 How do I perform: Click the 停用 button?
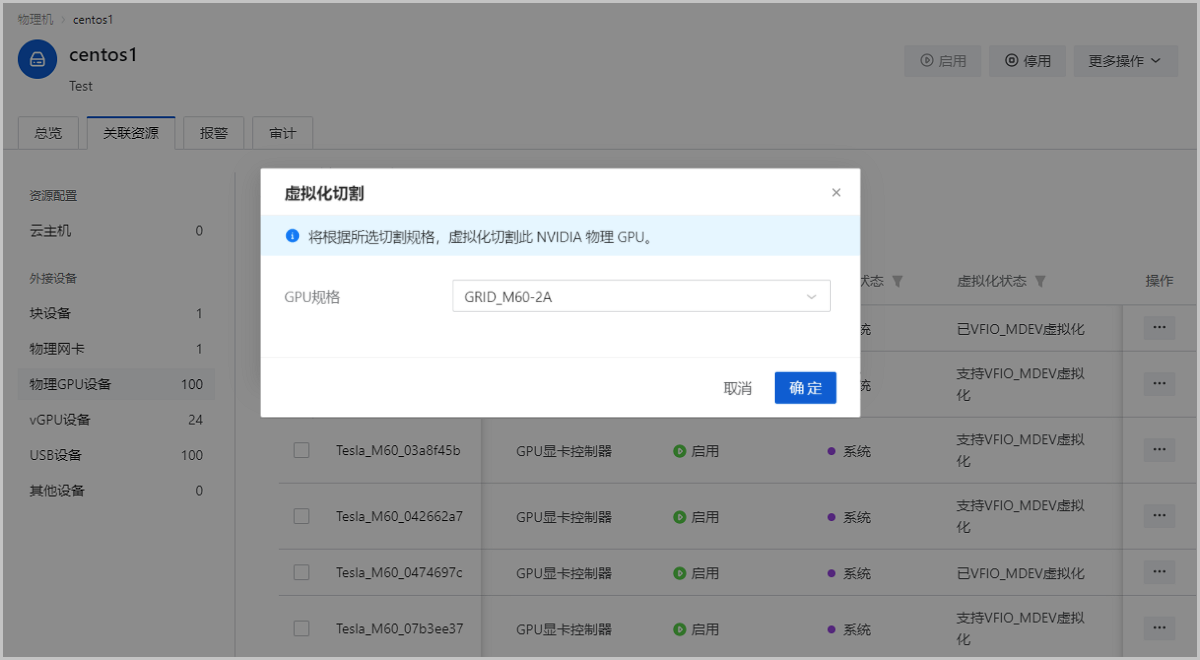(1027, 60)
